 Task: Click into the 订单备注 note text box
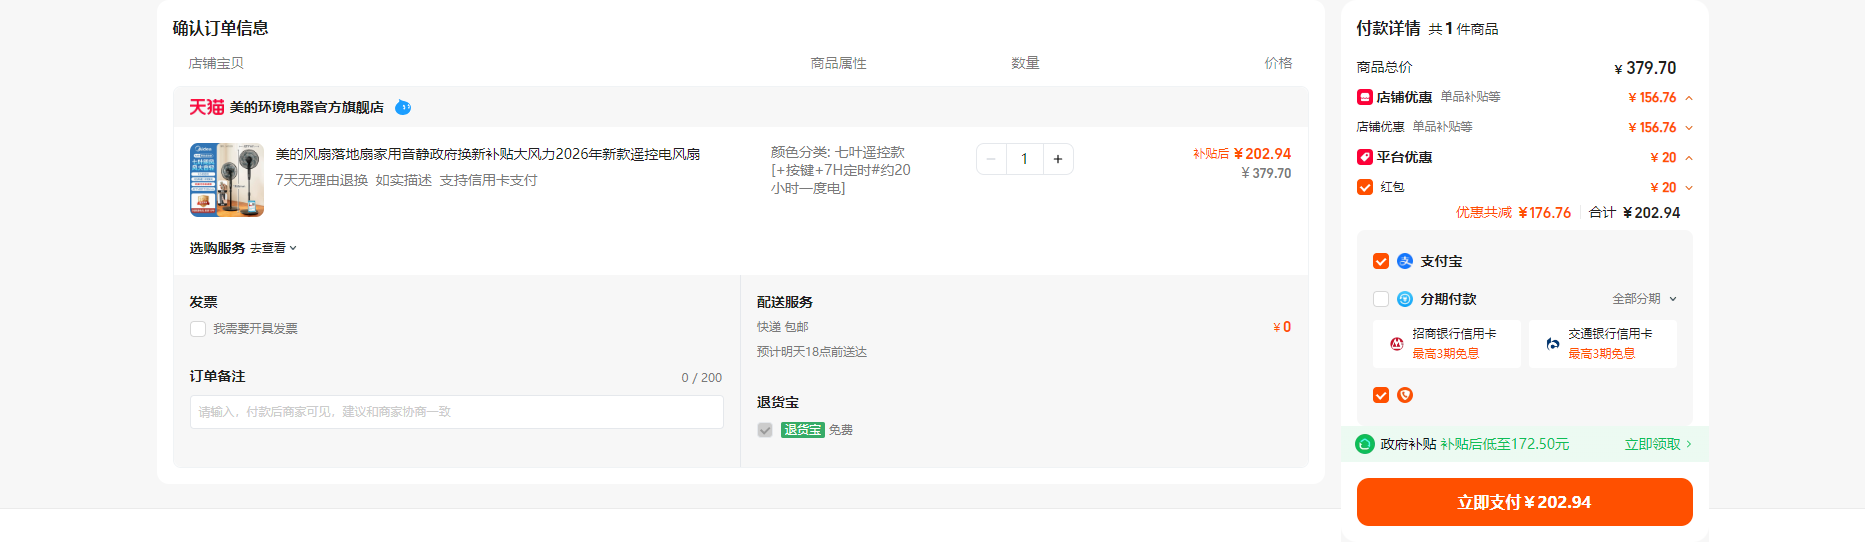pos(457,412)
